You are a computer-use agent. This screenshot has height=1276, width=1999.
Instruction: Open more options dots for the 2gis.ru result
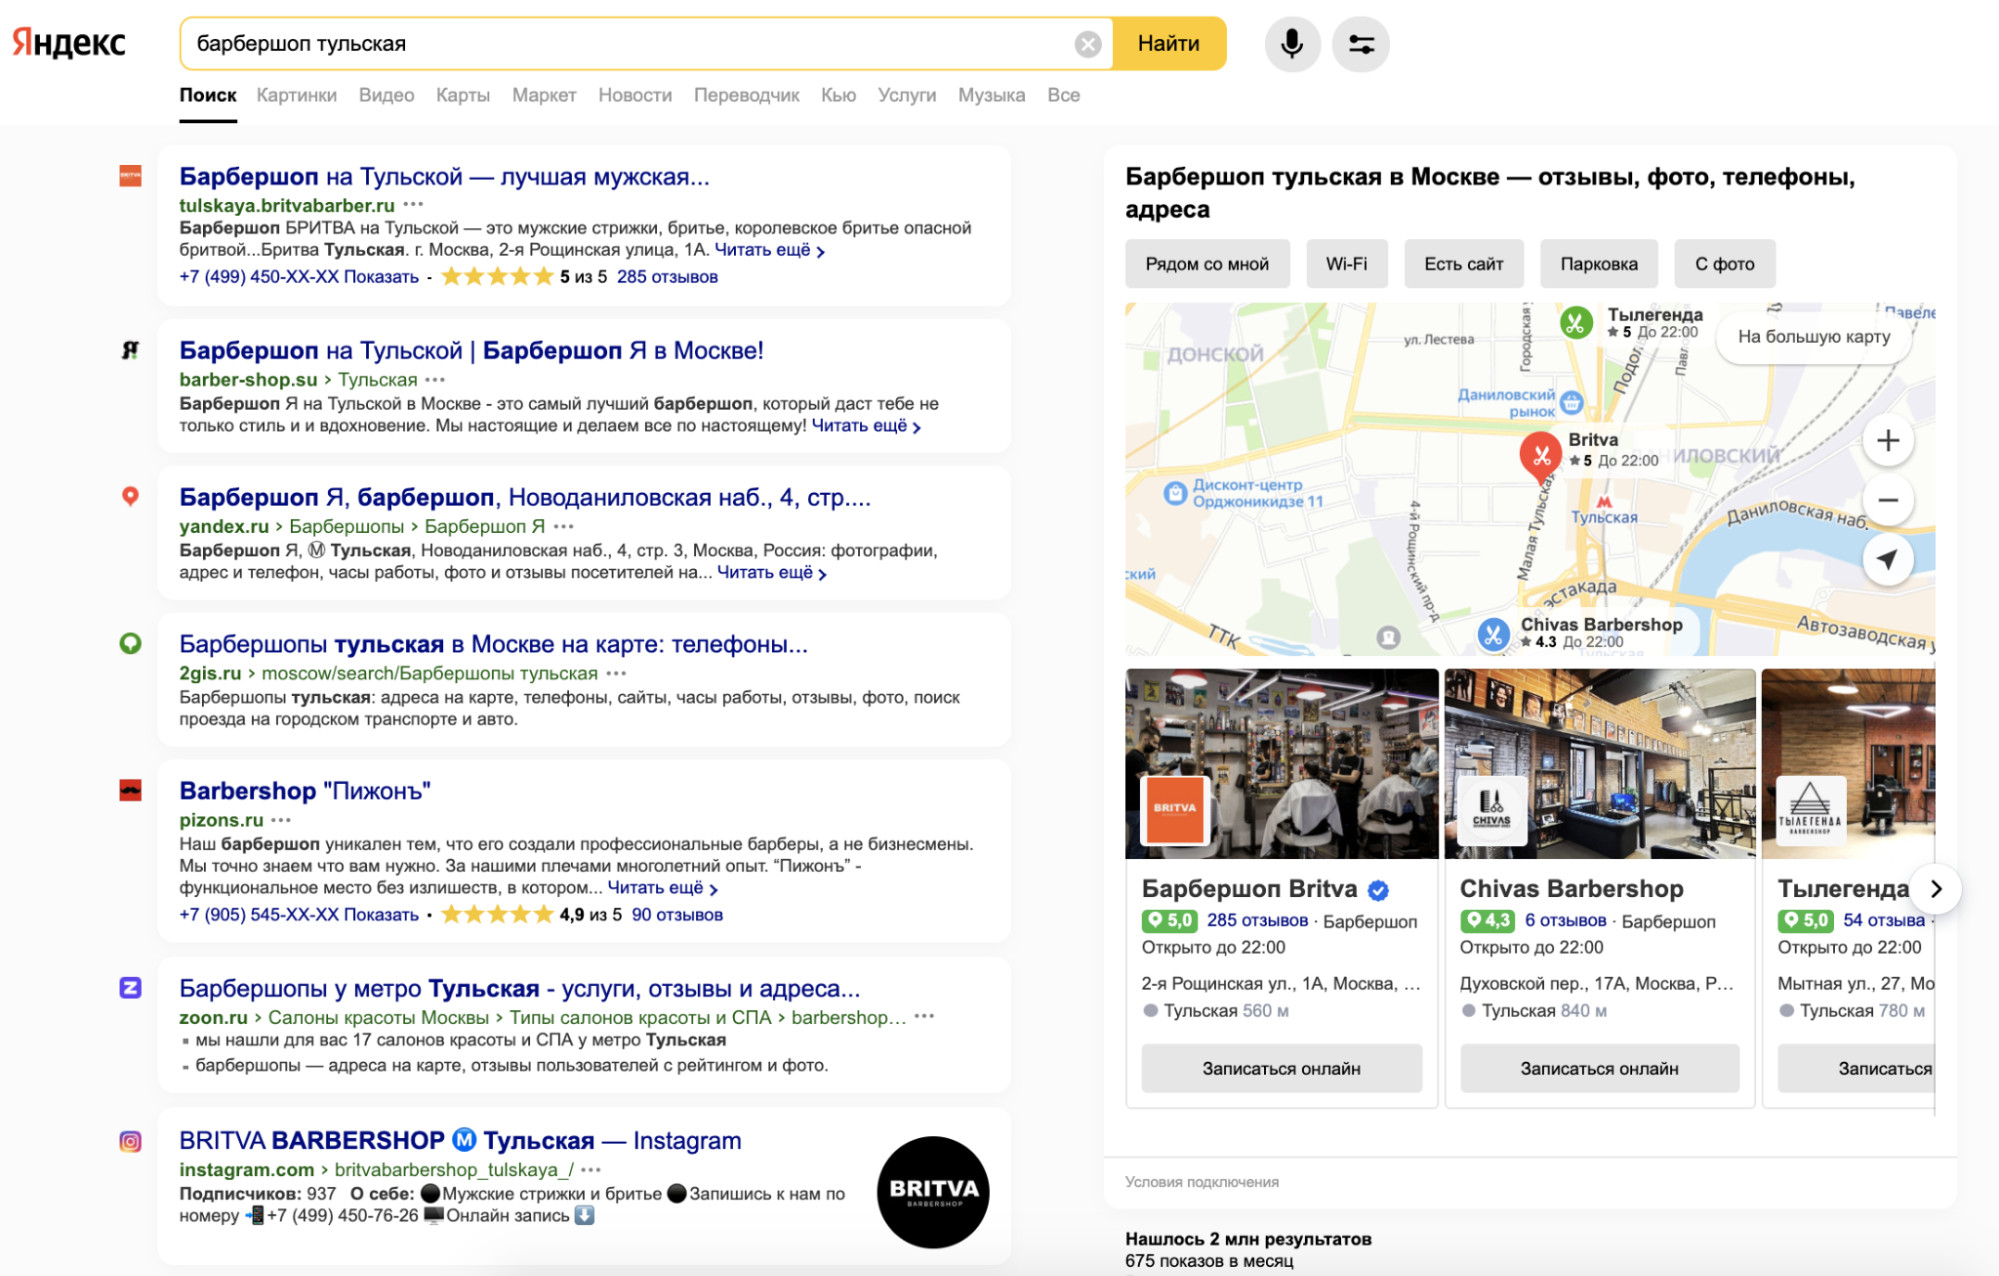617,673
